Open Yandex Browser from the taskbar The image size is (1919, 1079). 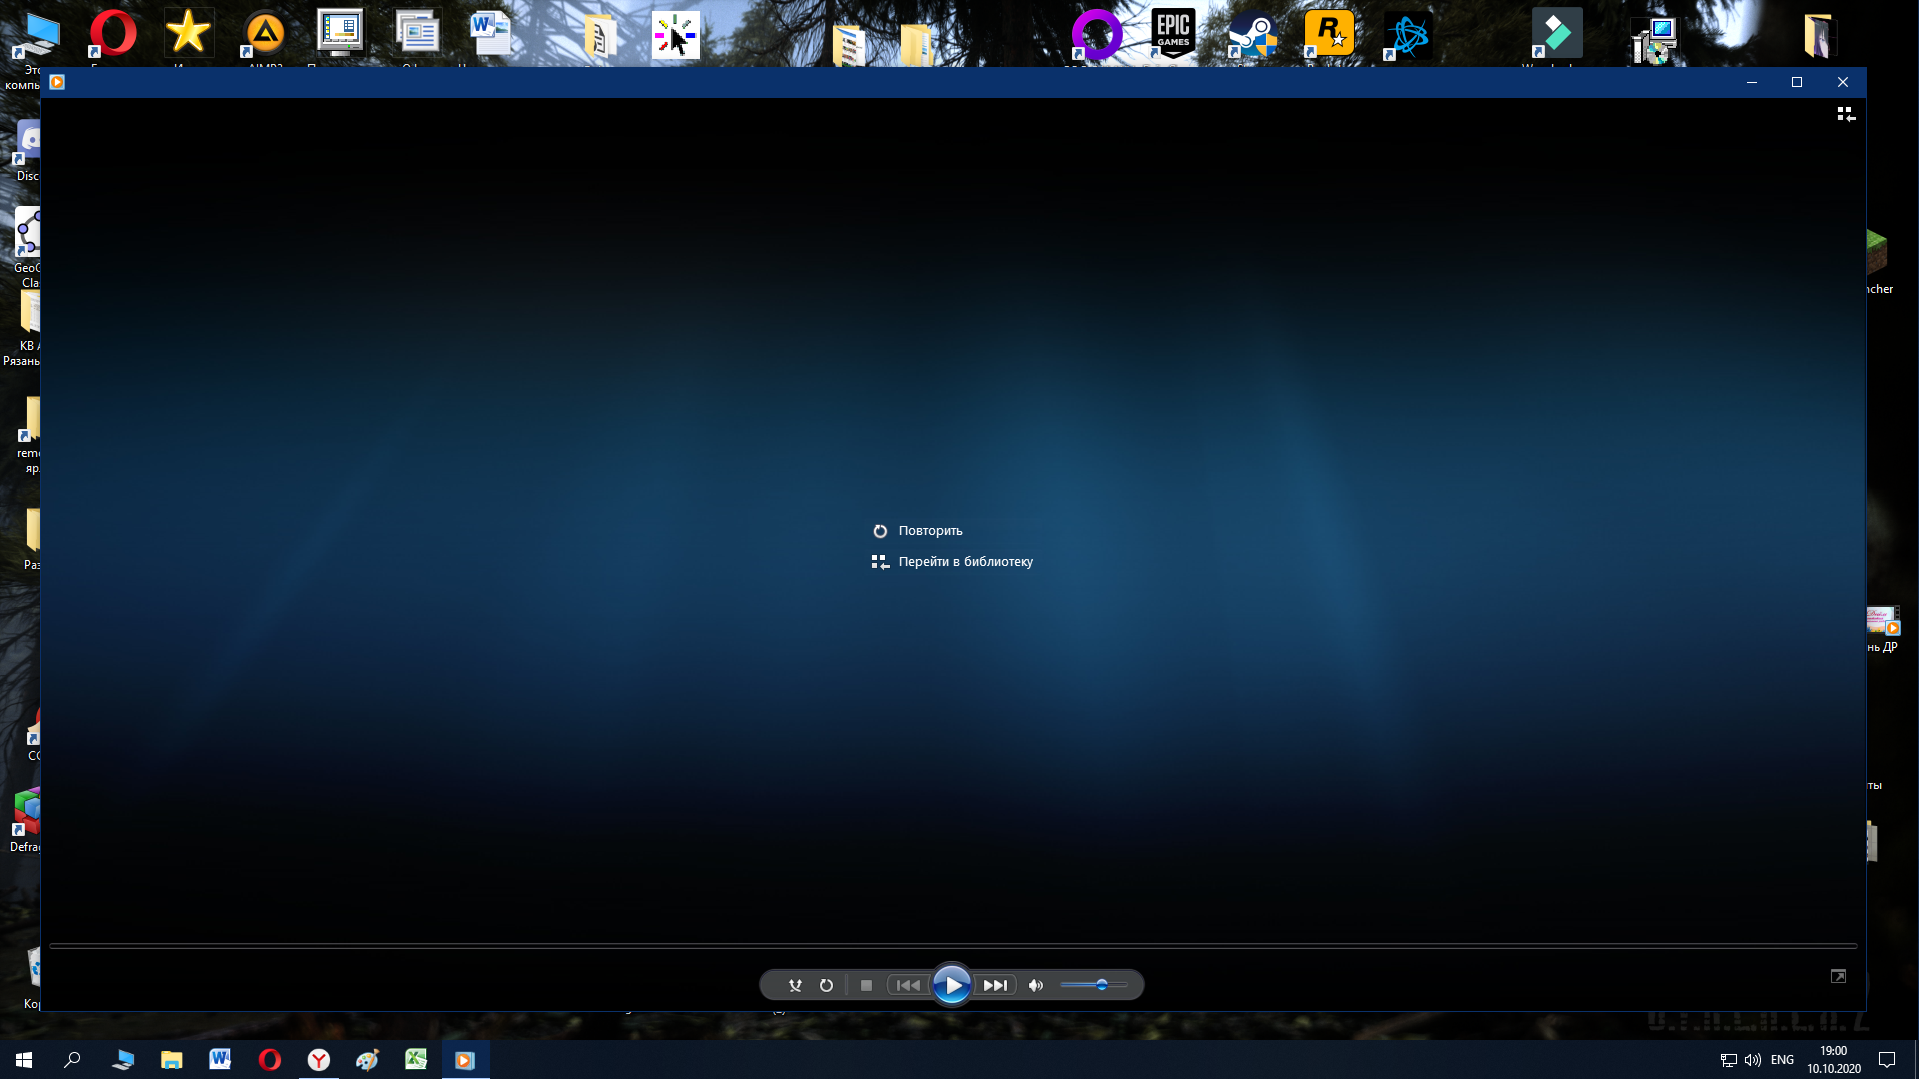point(318,1060)
